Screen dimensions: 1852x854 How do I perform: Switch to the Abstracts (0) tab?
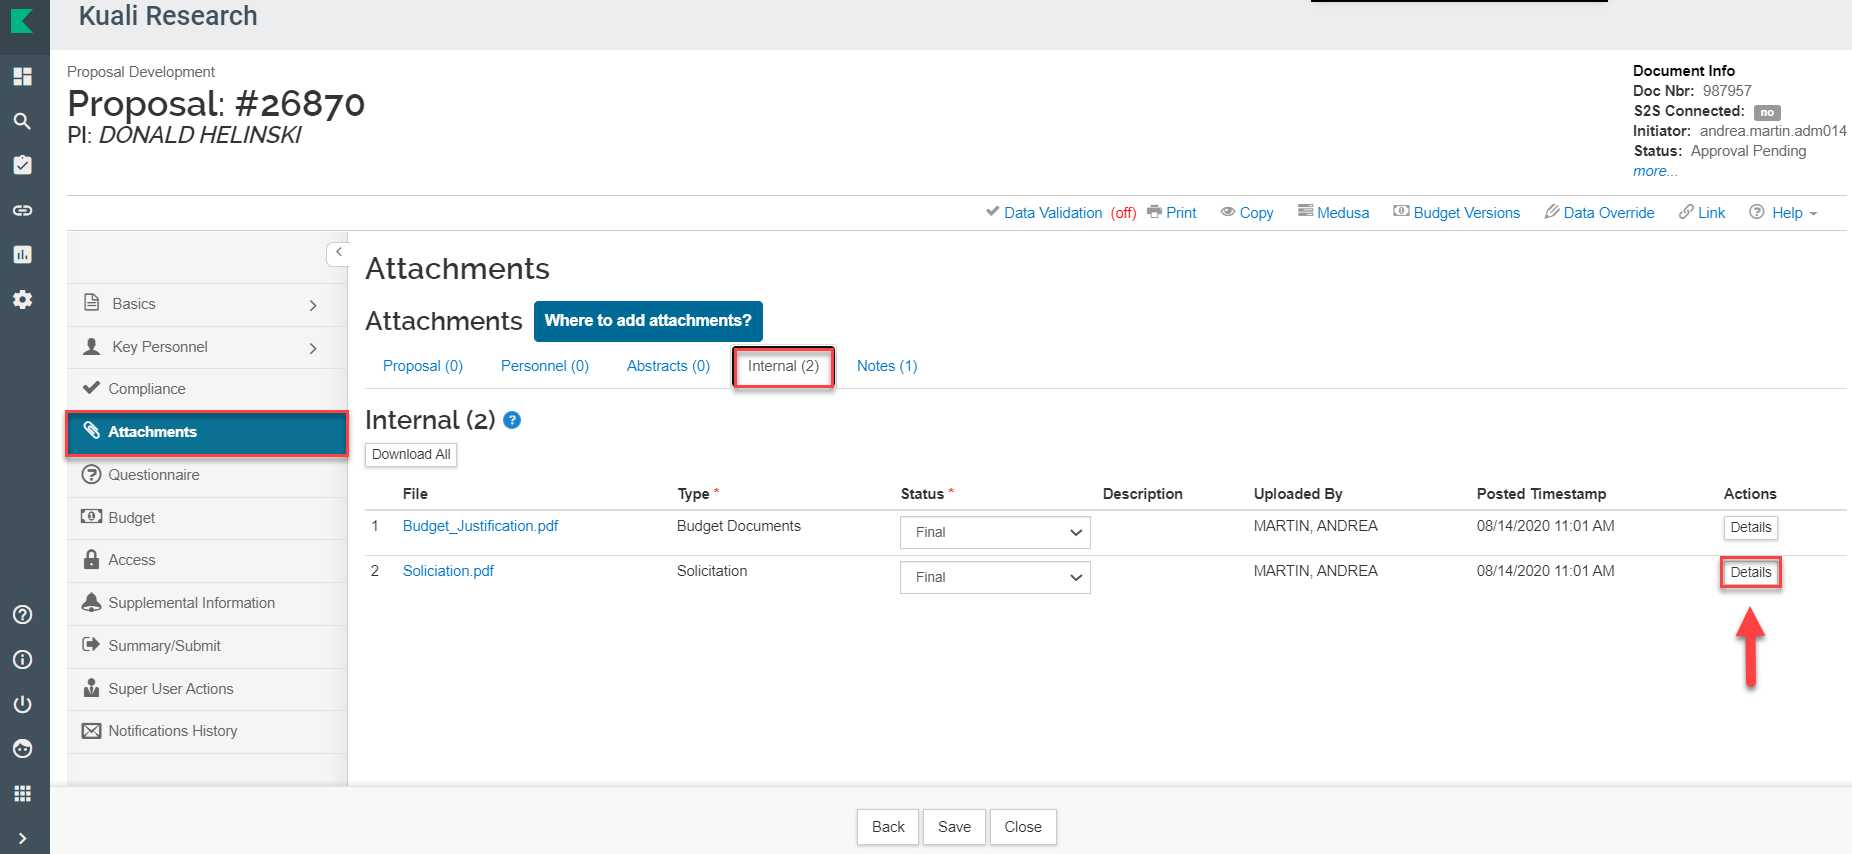pyautogui.click(x=668, y=366)
